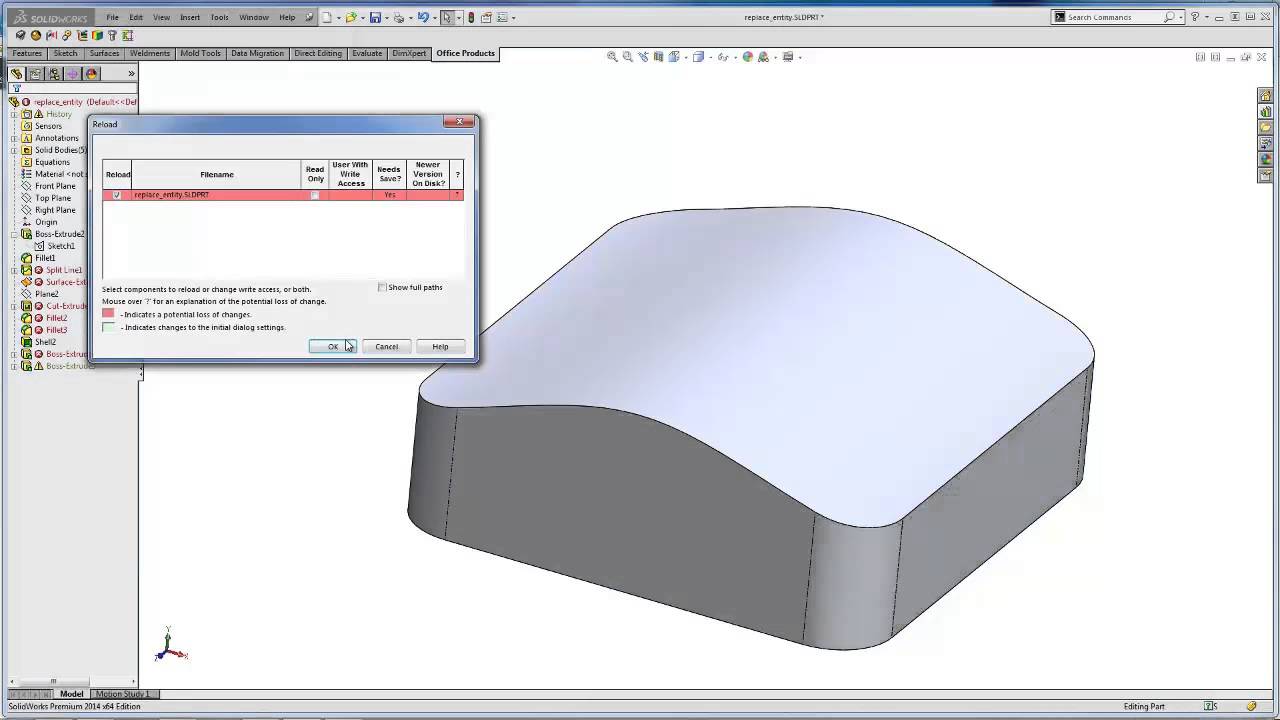The image size is (1280, 720).
Task: Switch to the Surfaces tab
Action: [x=104, y=53]
